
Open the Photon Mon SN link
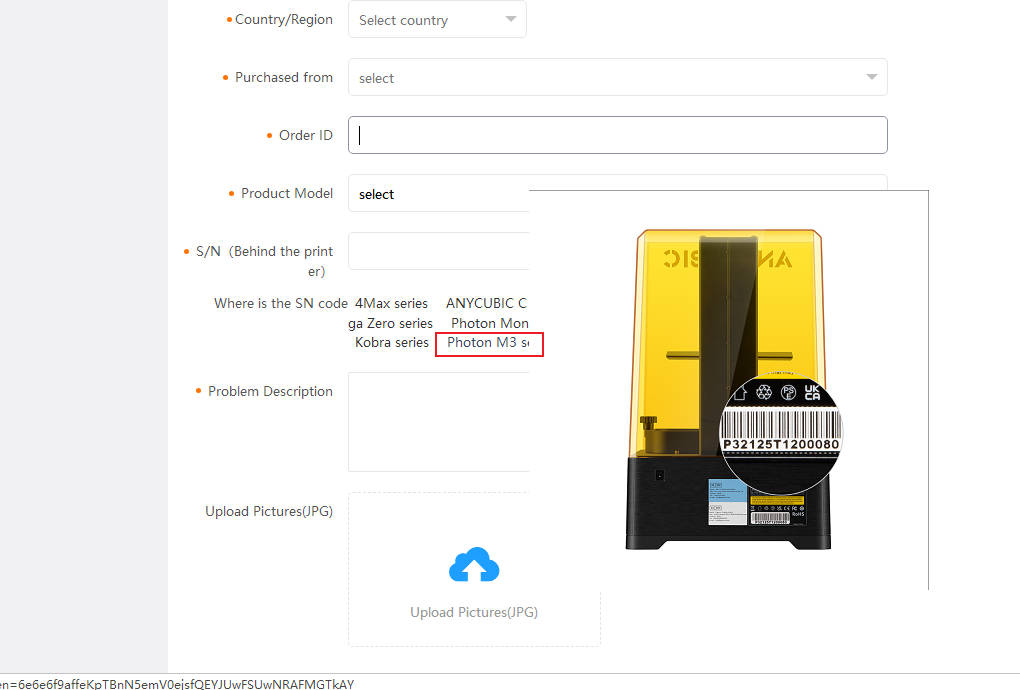point(490,323)
